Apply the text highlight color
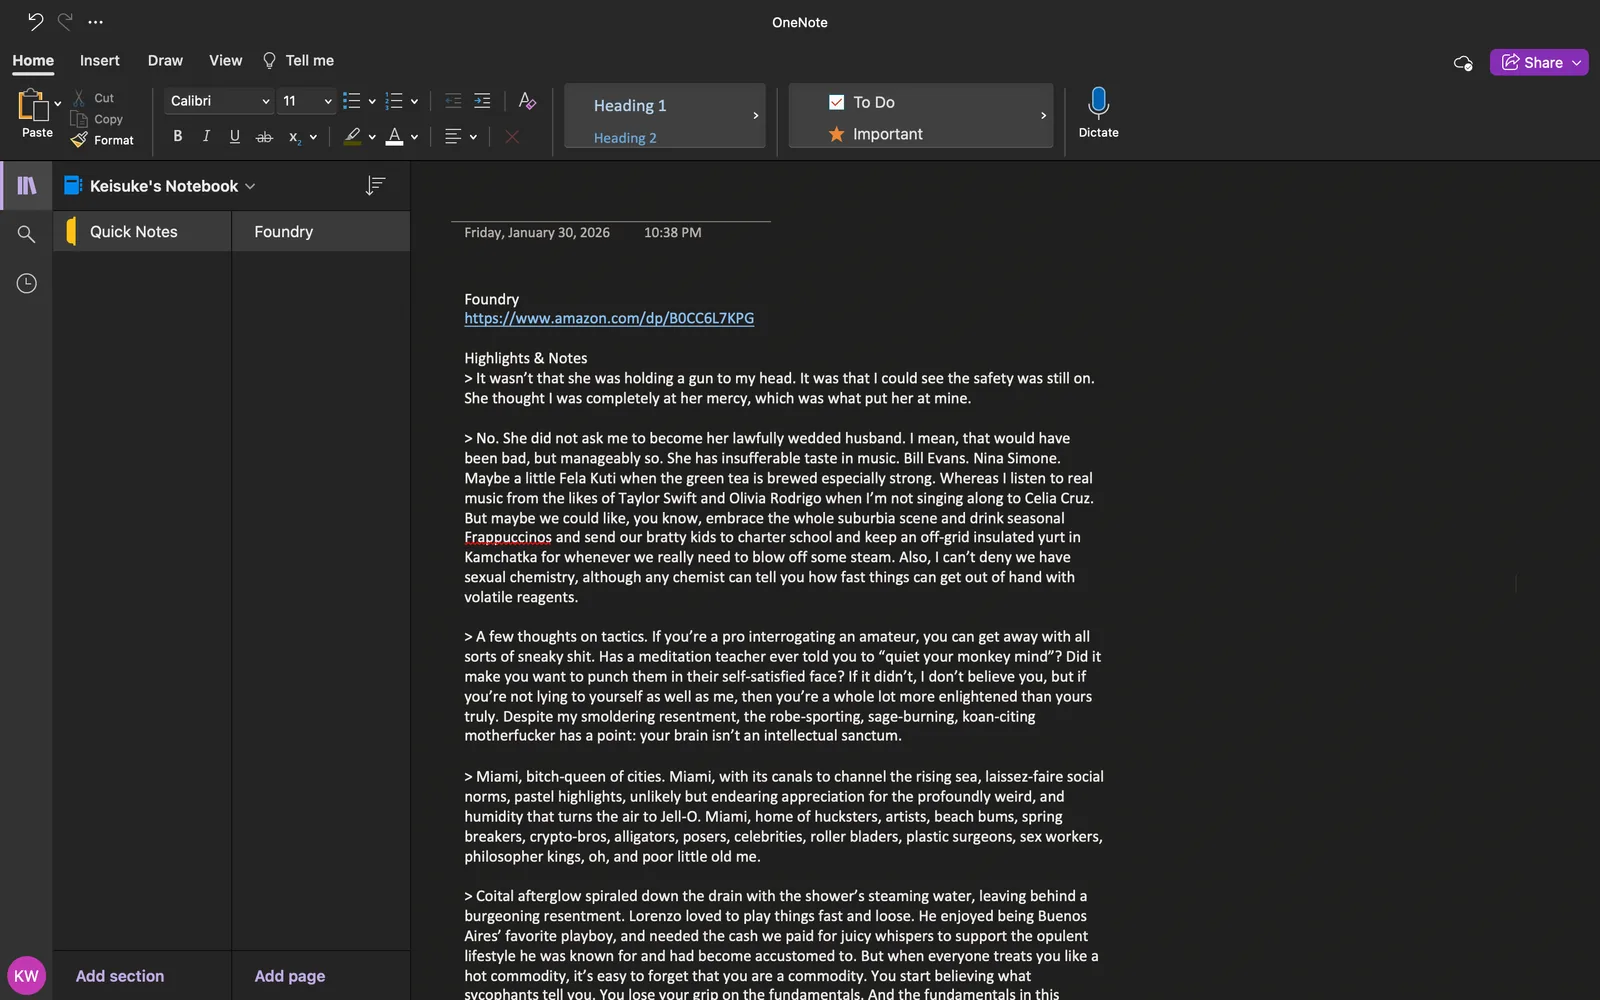This screenshot has height=1000, width=1600. click(352, 137)
